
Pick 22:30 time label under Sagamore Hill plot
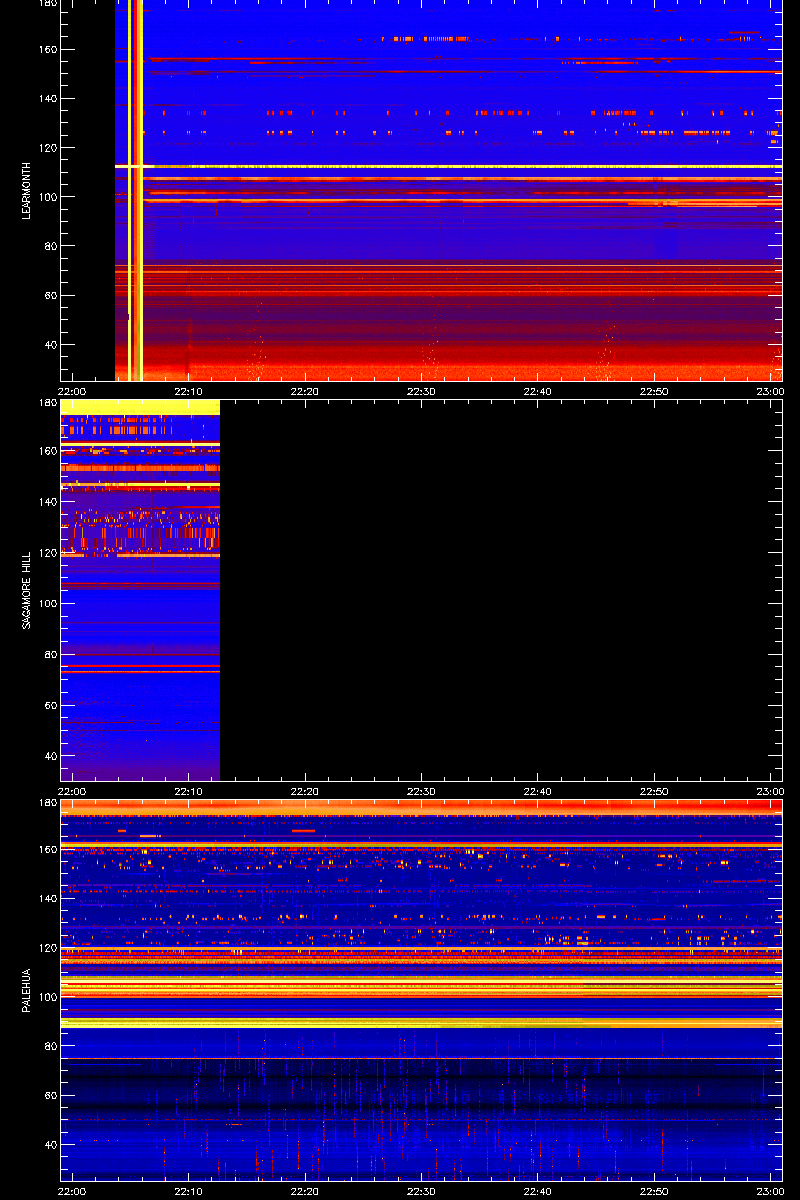pos(421,791)
